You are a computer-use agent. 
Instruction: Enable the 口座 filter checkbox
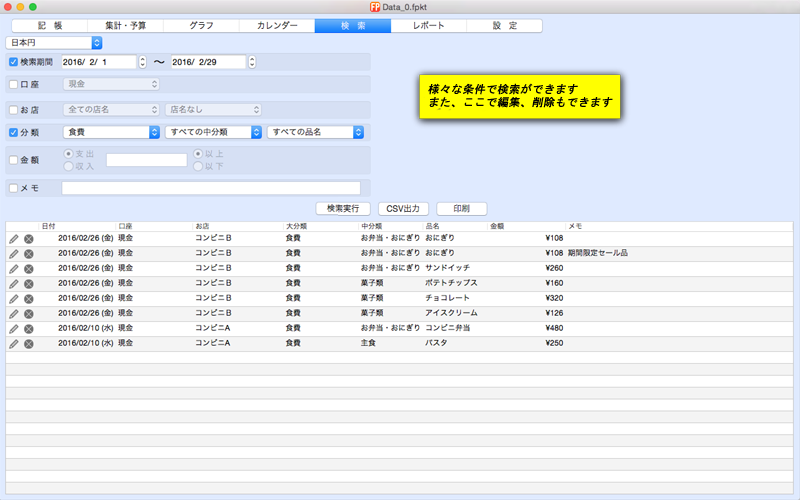[13, 85]
